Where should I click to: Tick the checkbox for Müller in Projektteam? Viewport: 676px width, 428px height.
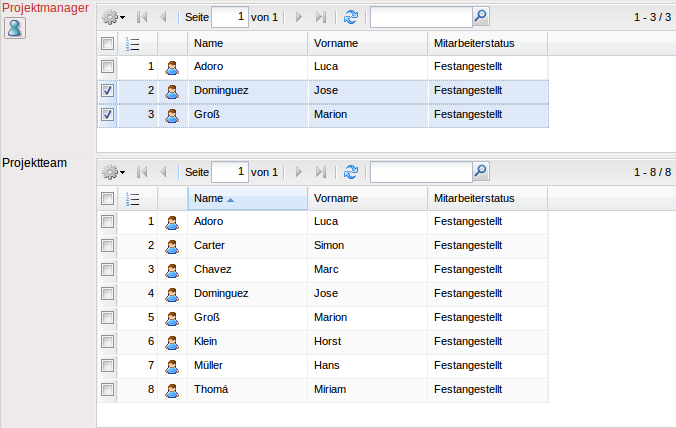pos(108,366)
